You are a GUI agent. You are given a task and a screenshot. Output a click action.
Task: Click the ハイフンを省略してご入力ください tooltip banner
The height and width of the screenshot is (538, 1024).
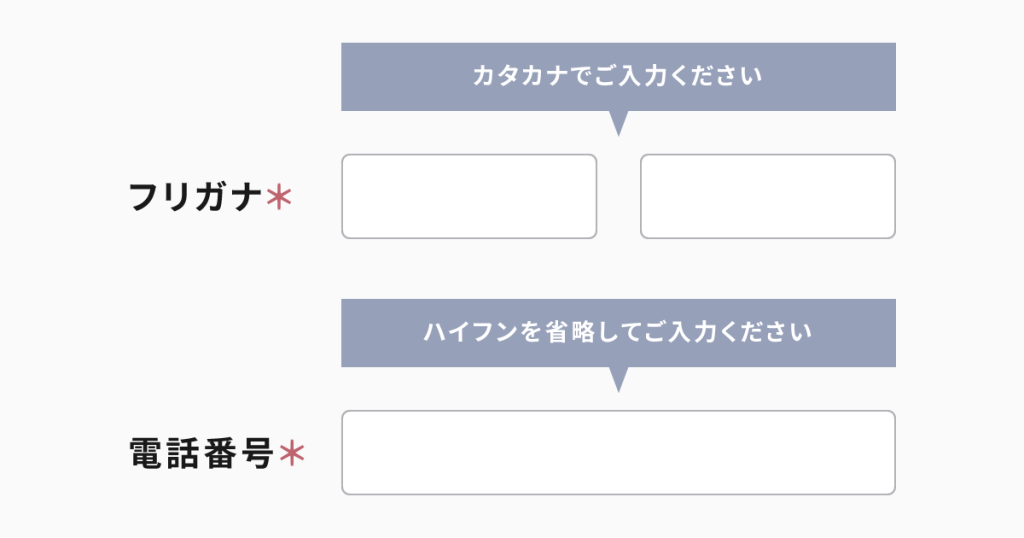coord(618,332)
